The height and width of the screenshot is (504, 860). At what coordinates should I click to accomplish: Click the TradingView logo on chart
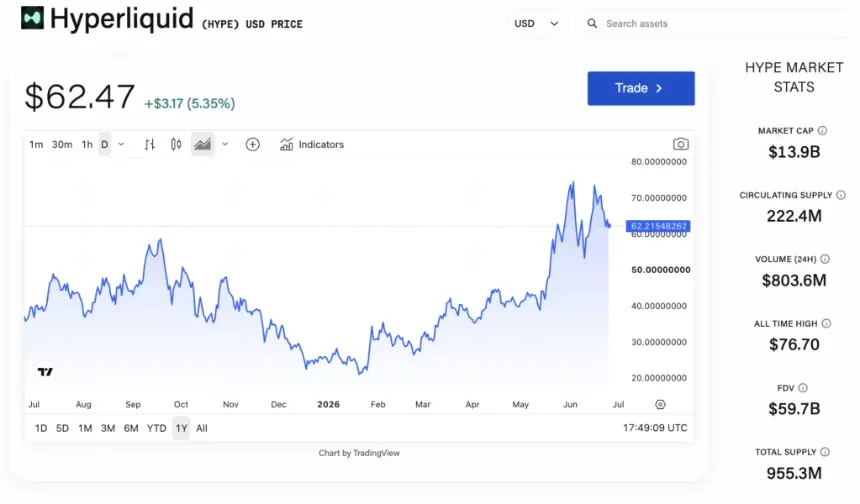45,372
